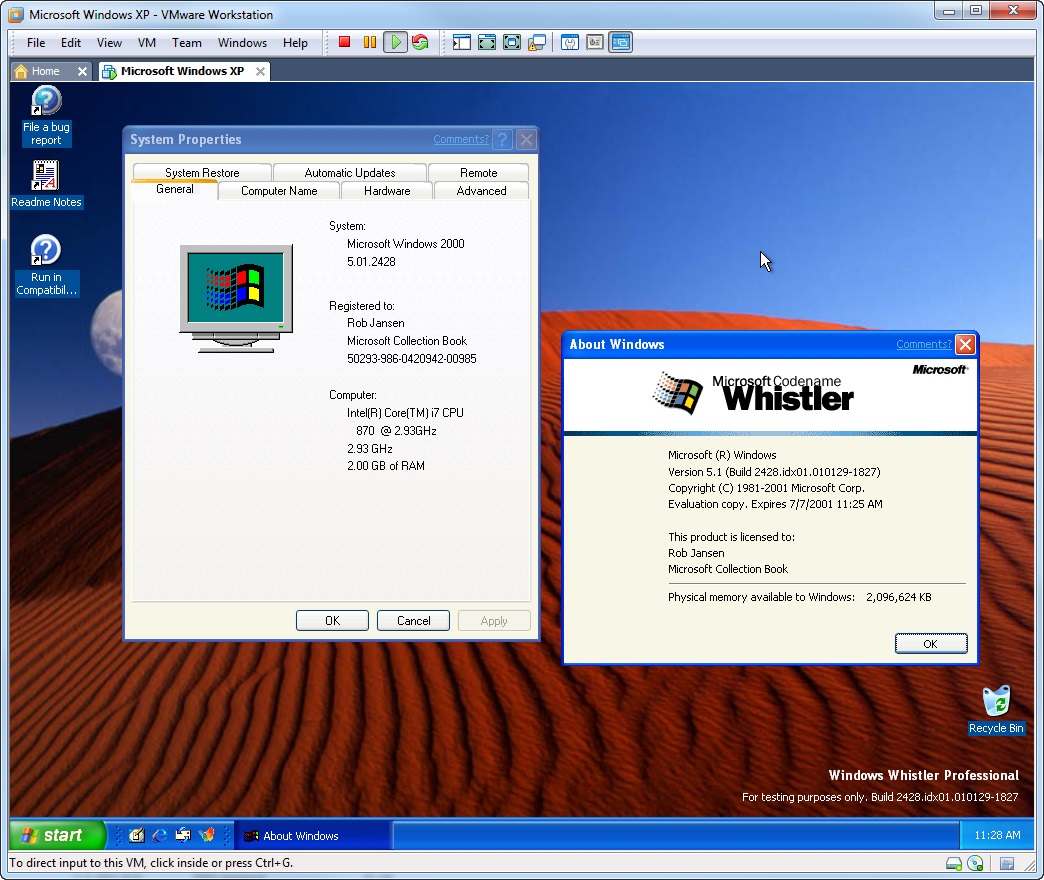The width and height of the screenshot is (1044, 880).
Task: Click the '2.00 GB of RAM' text
Action: pos(386,466)
